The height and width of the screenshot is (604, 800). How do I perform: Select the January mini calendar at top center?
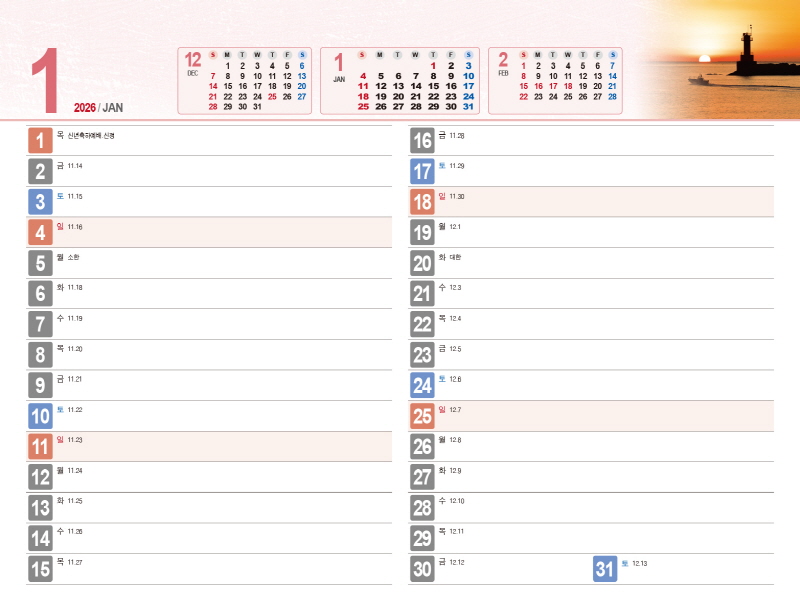tap(401, 80)
